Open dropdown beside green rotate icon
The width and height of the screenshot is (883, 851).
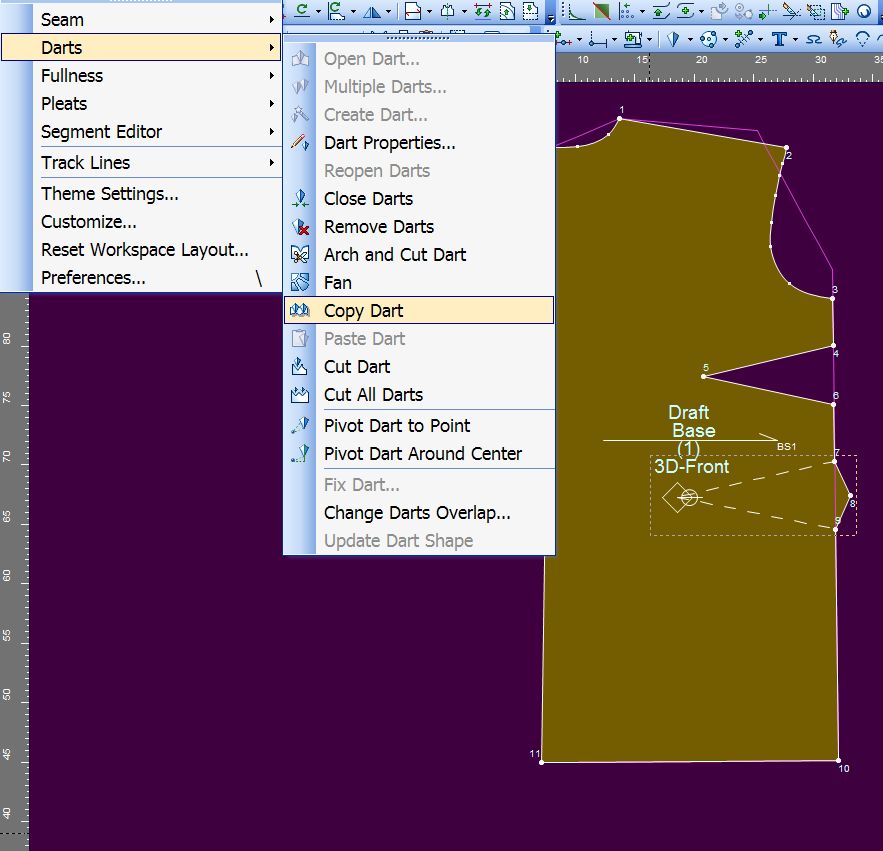[319, 11]
